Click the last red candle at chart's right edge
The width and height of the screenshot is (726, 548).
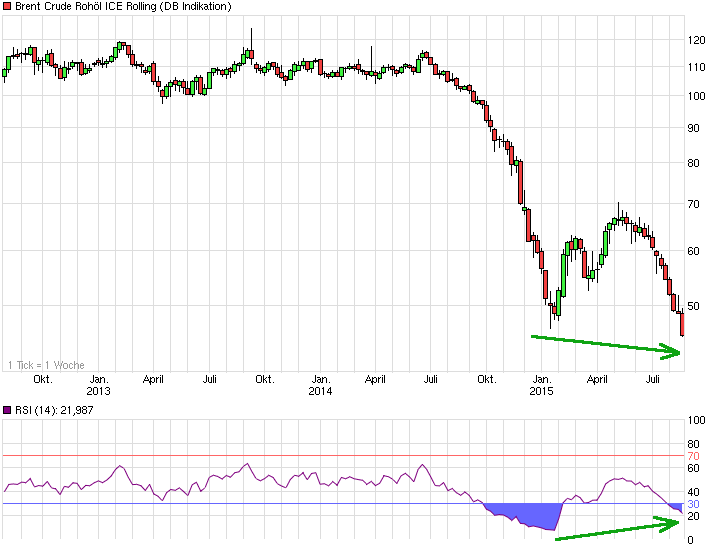[682, 323]
